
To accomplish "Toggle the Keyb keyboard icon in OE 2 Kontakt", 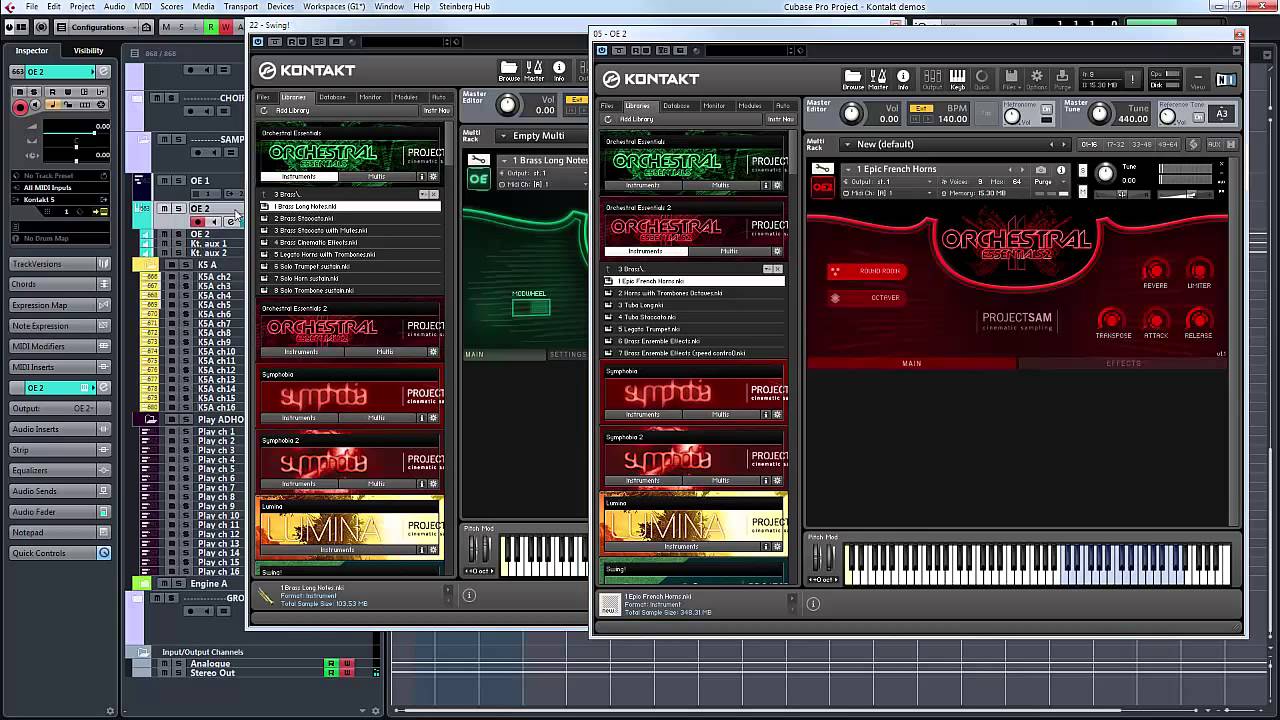I will (x=957, y=79).
